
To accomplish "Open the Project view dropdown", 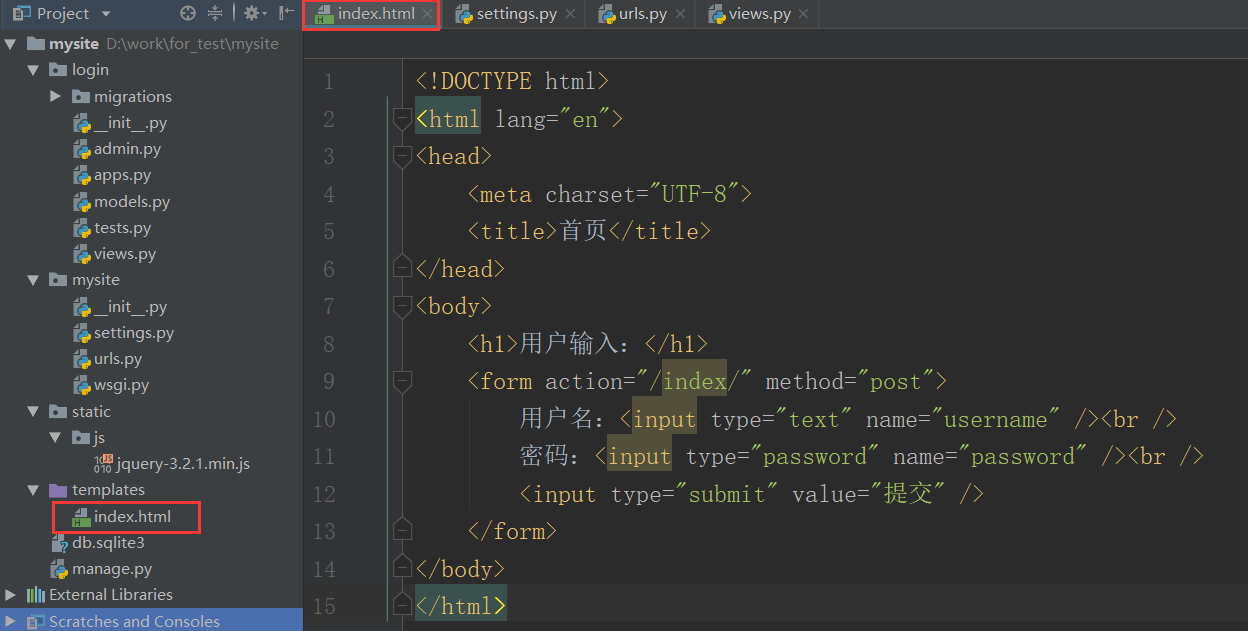I will (x=106, y=14).
